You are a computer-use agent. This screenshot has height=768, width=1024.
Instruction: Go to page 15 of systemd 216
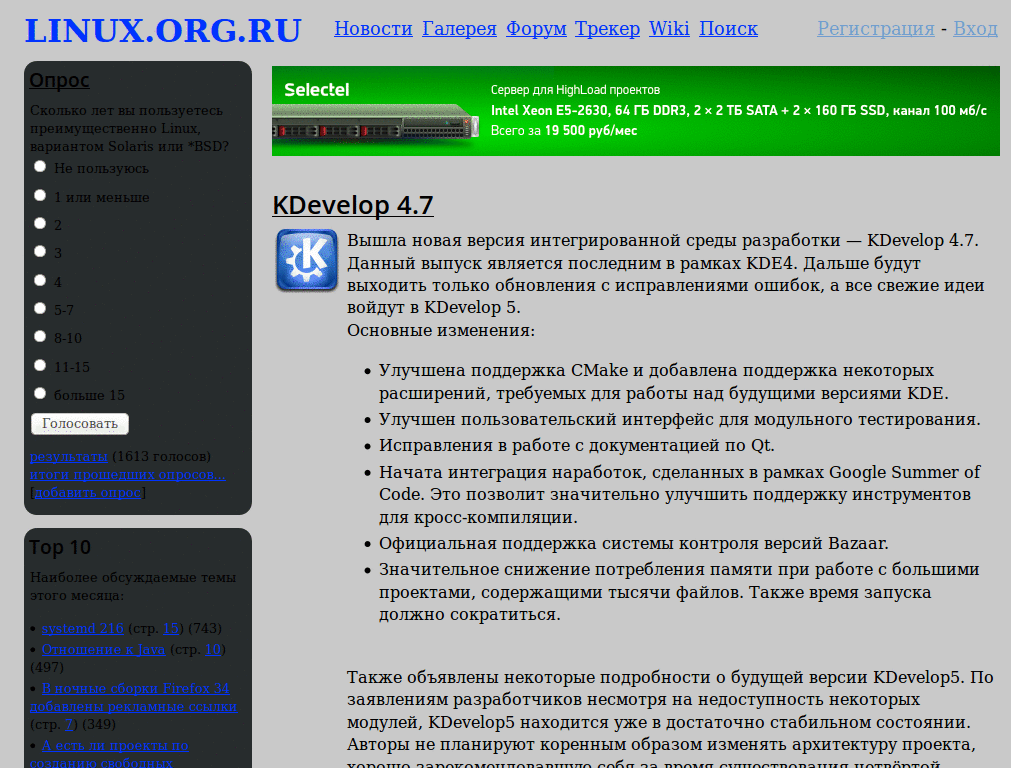tap(170, 628)
